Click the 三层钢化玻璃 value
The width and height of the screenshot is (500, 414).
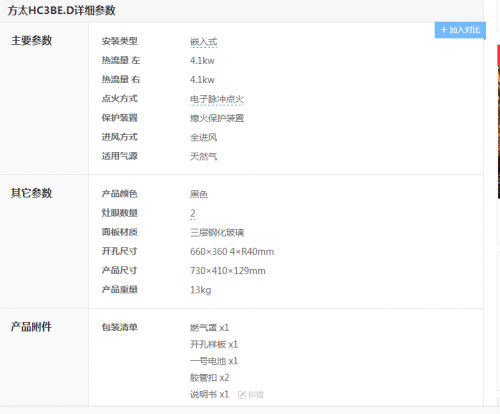point(217,233)
